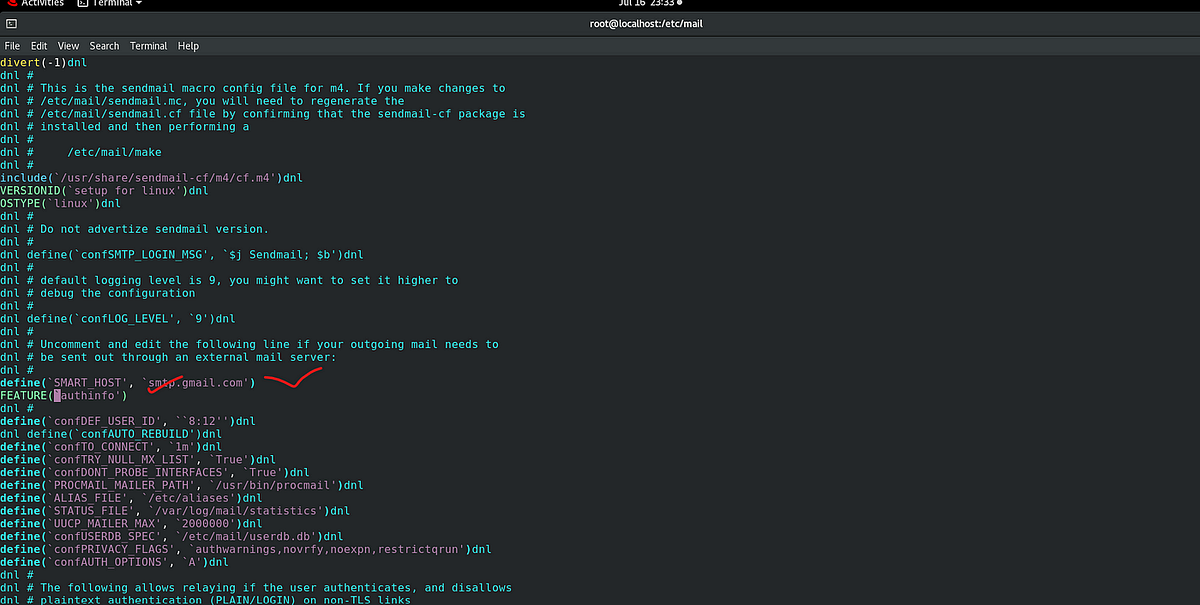
Task: Click the terminal window icon in the title bar
Action: click(11, 23)
